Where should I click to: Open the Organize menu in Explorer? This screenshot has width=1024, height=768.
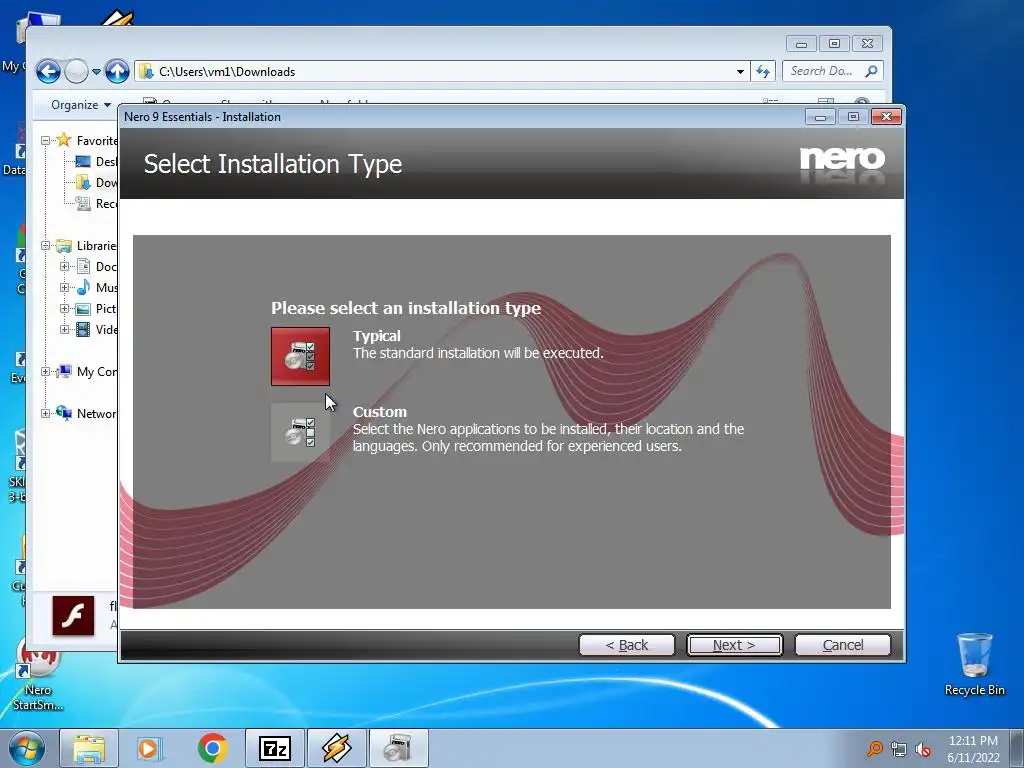pyautogui.click(x=81, y=105)
